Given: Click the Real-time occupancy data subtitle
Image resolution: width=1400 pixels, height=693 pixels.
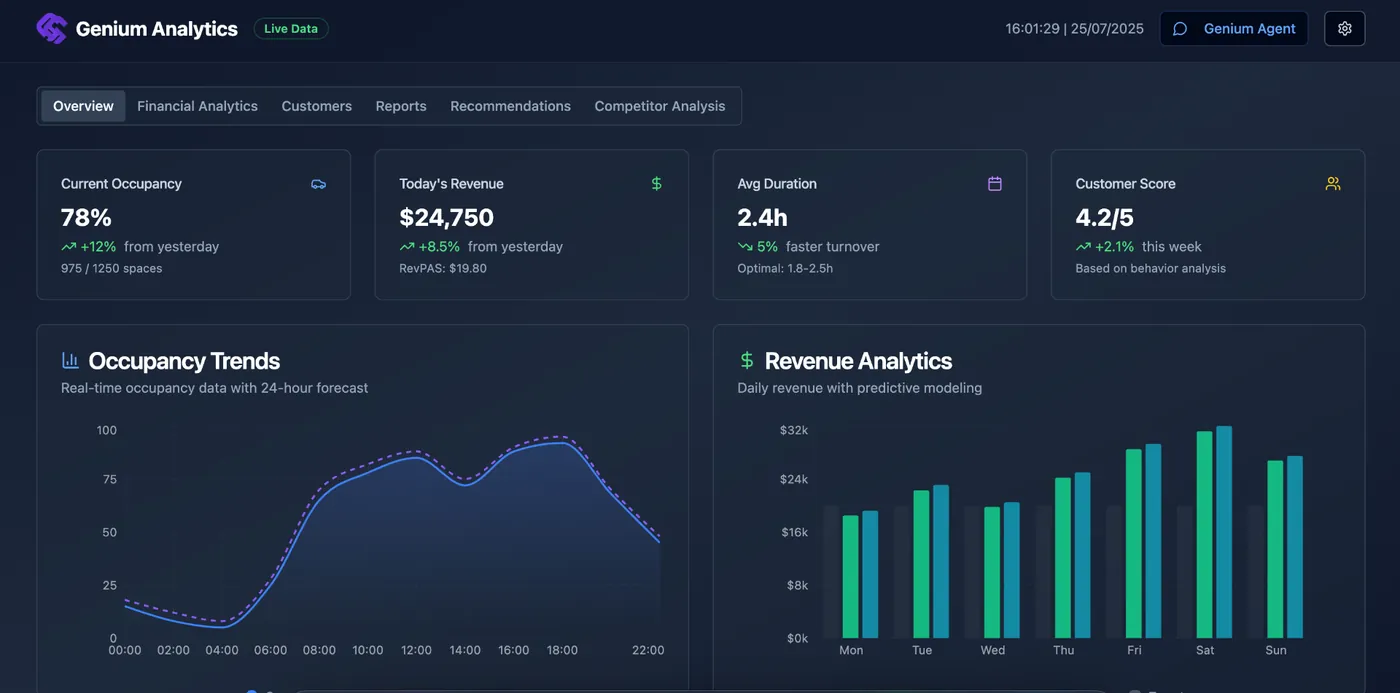Looking at the screenshot, I should coord(214,388).
